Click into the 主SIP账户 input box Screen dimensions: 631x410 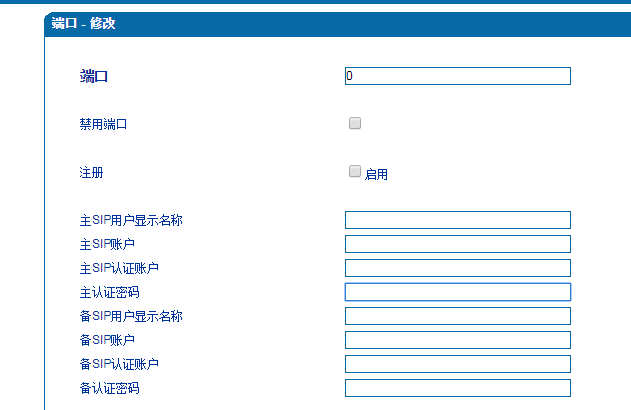tap(457, 244)
